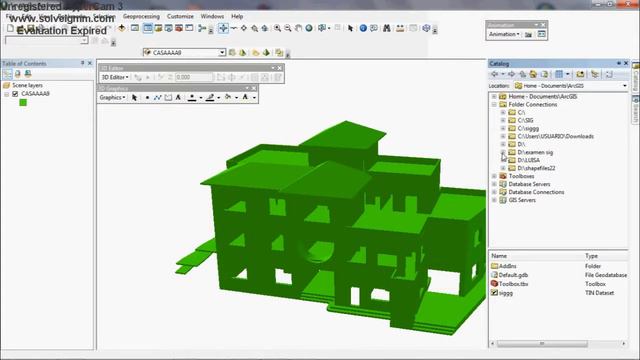Choose the Zoom In tool

click(278, 28)
